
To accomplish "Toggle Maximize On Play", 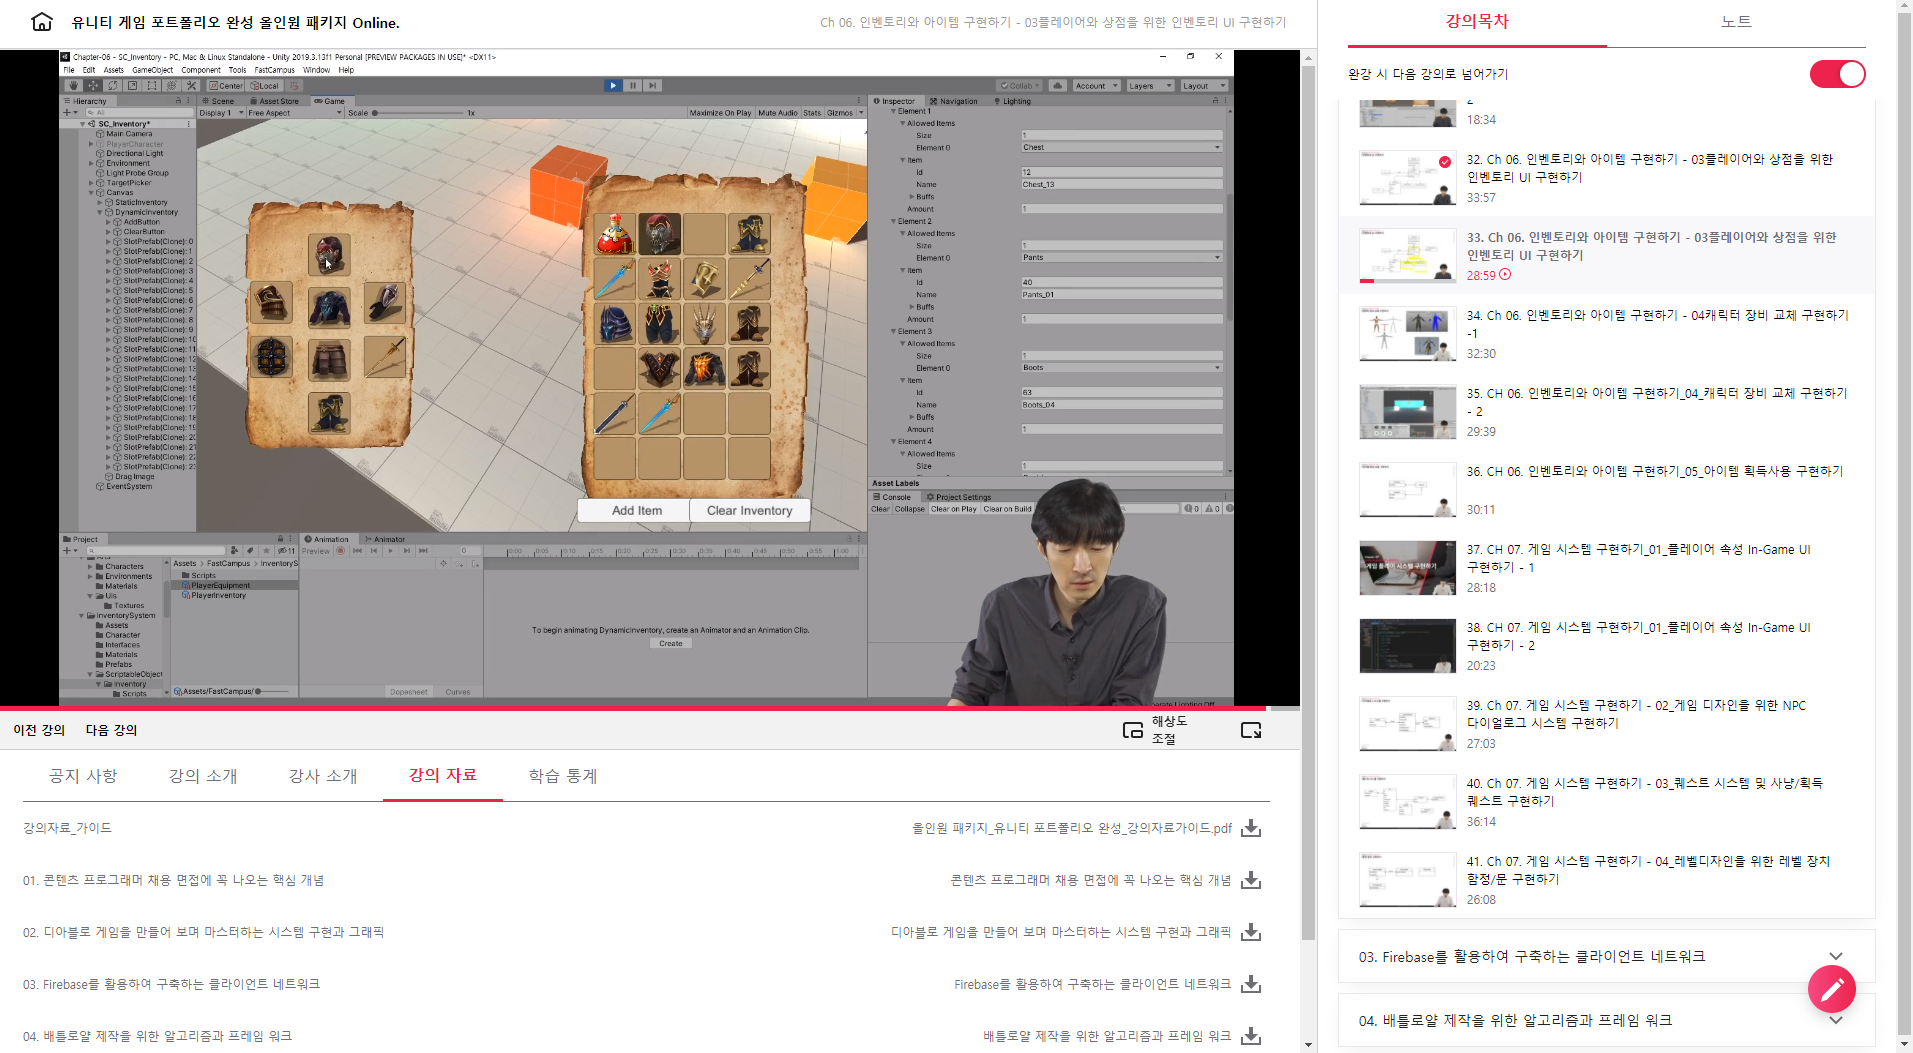I will [x=720, y=113].
